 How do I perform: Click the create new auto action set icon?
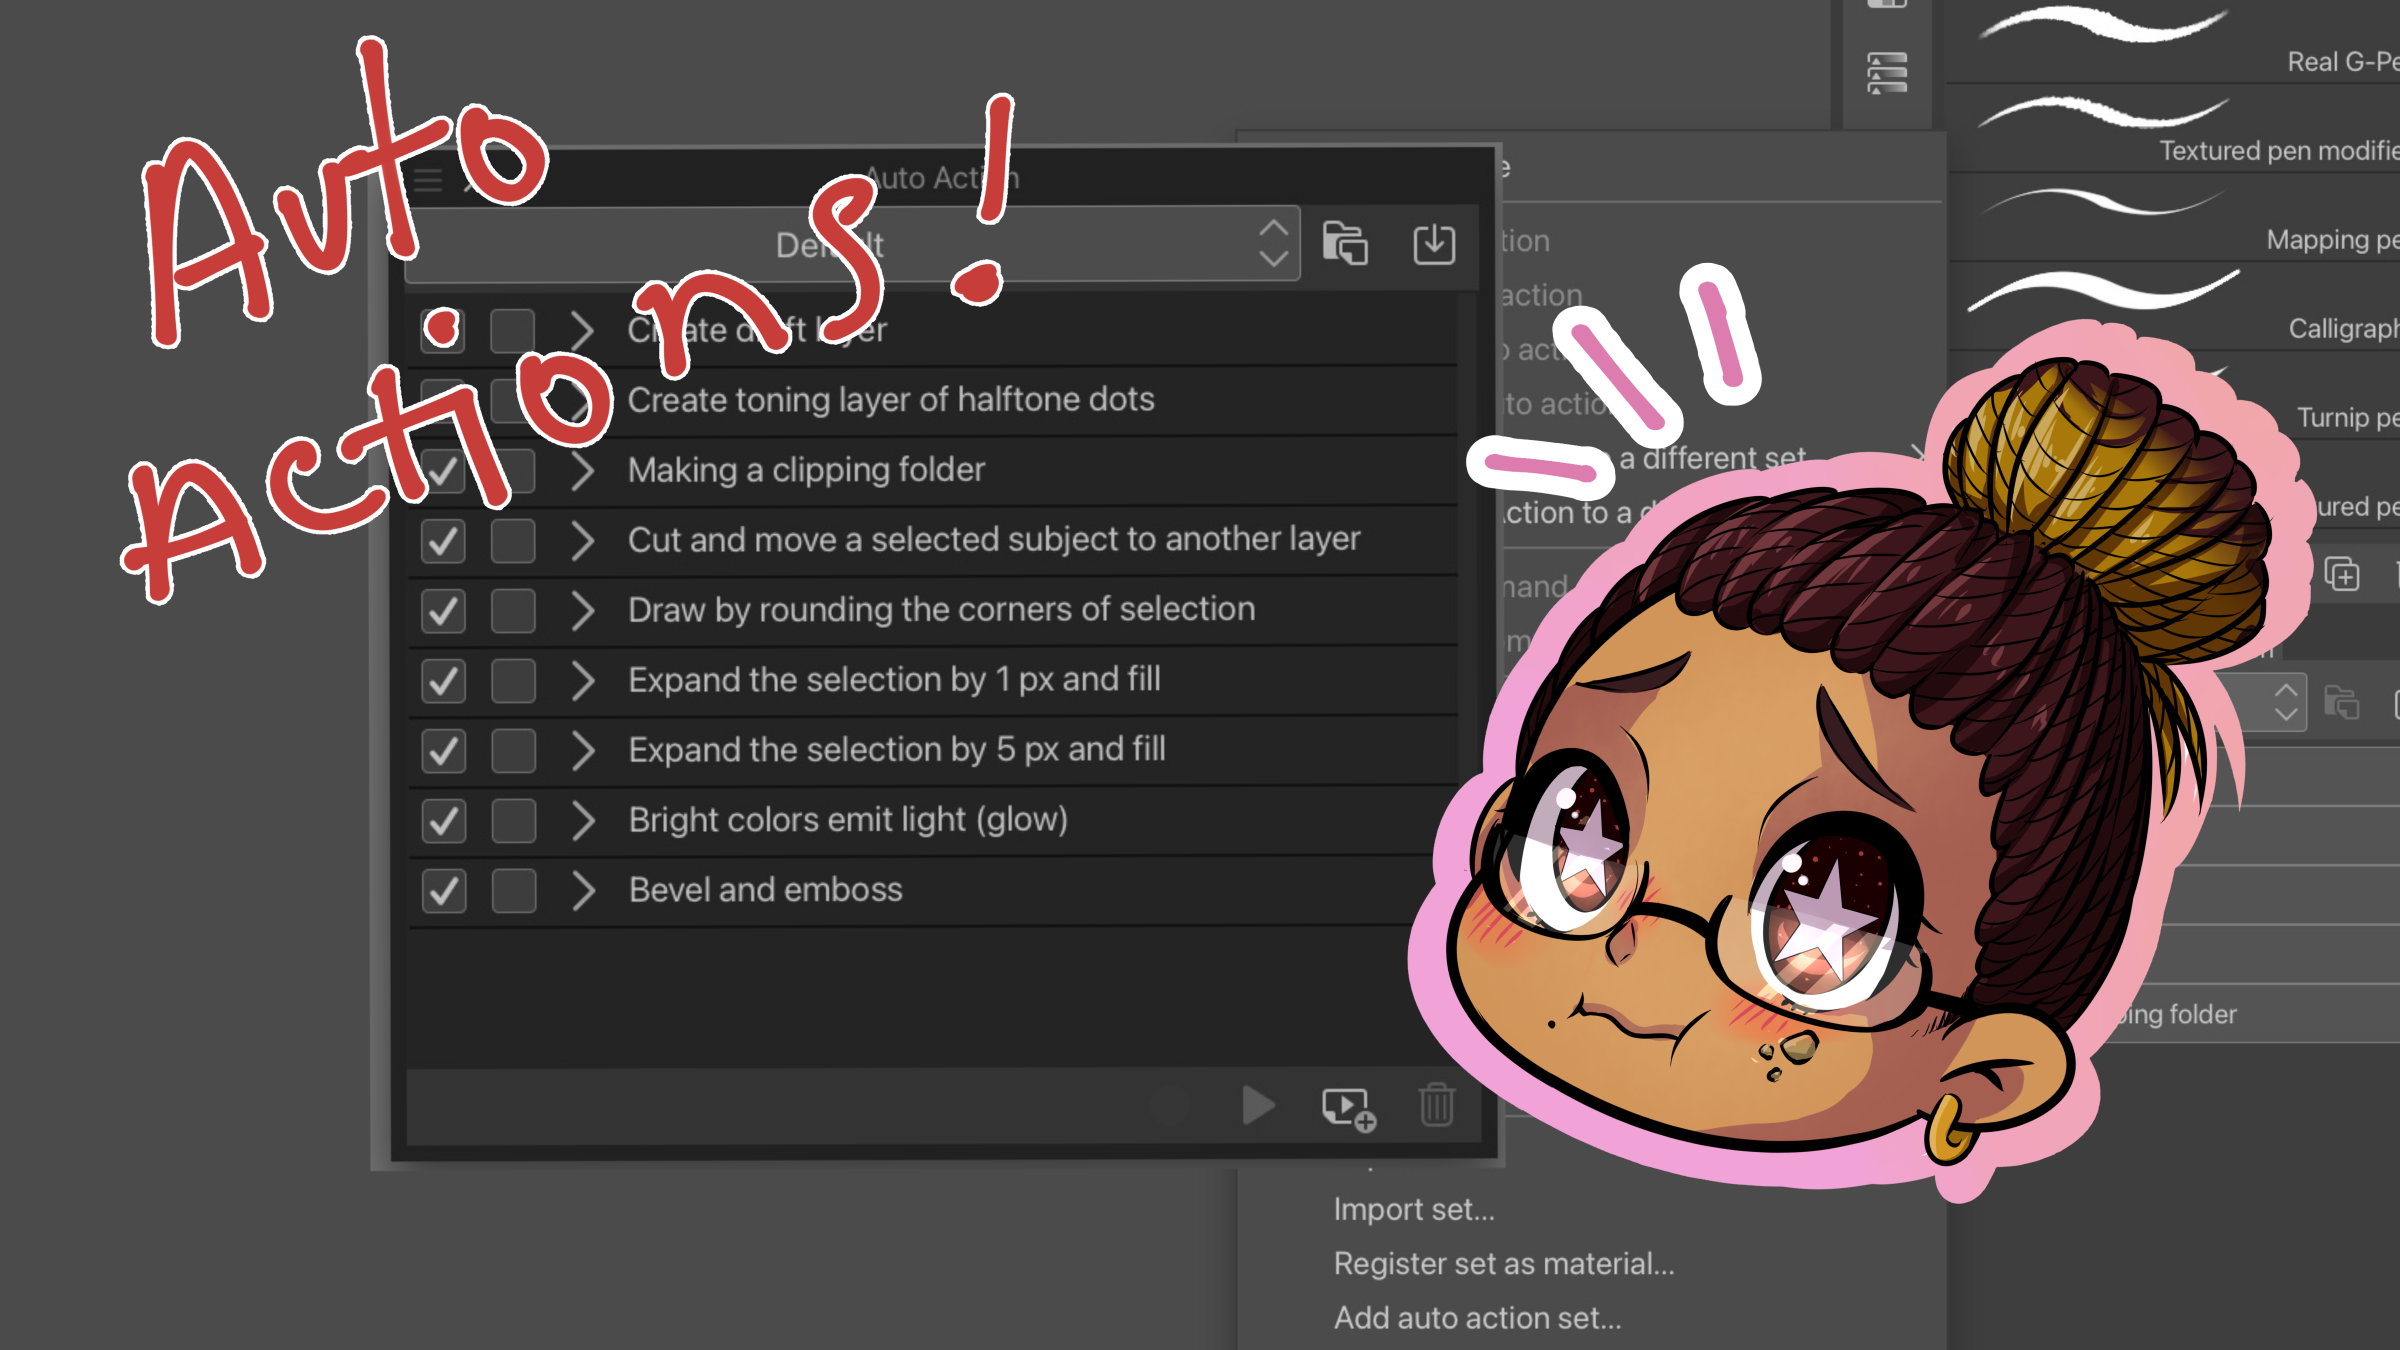coord(1345,244)
